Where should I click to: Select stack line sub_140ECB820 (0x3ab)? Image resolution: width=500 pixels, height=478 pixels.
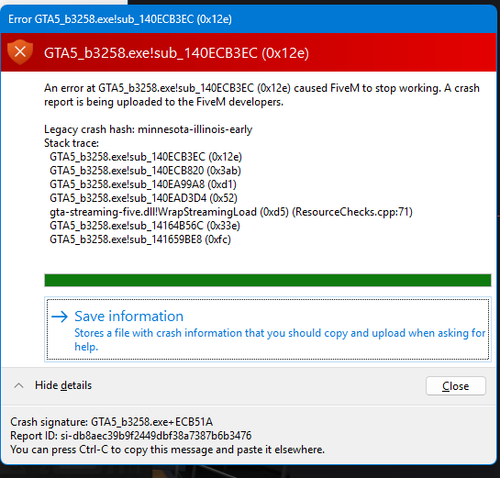point(145,171)
